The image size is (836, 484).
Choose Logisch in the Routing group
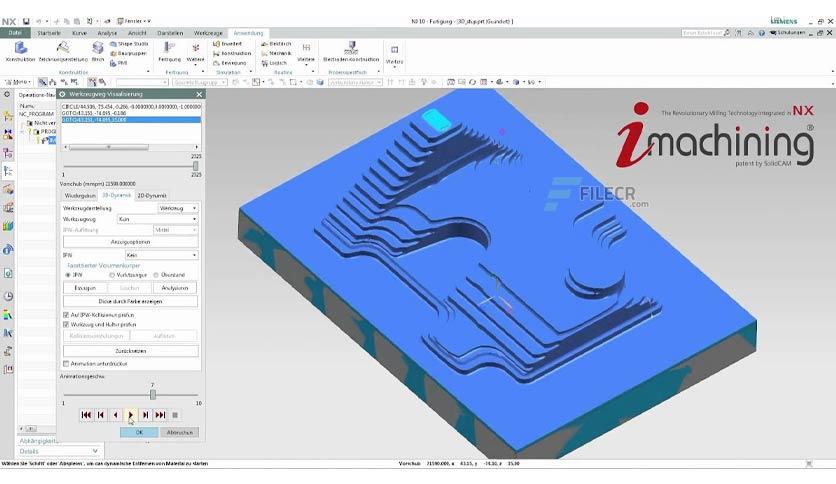tap(274, 63)
